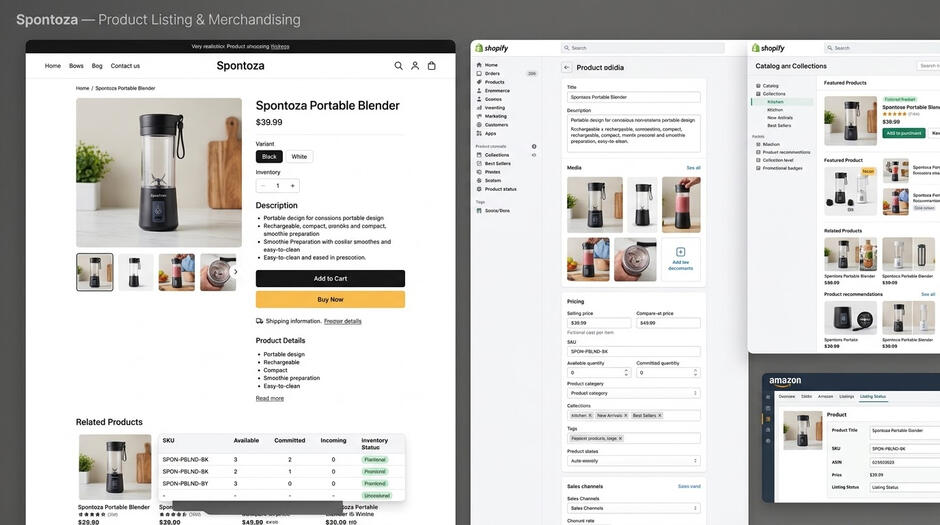Screen dimensions: 940x525
Task: Increase the inventory quantity with plus
Action: [293, 186]
